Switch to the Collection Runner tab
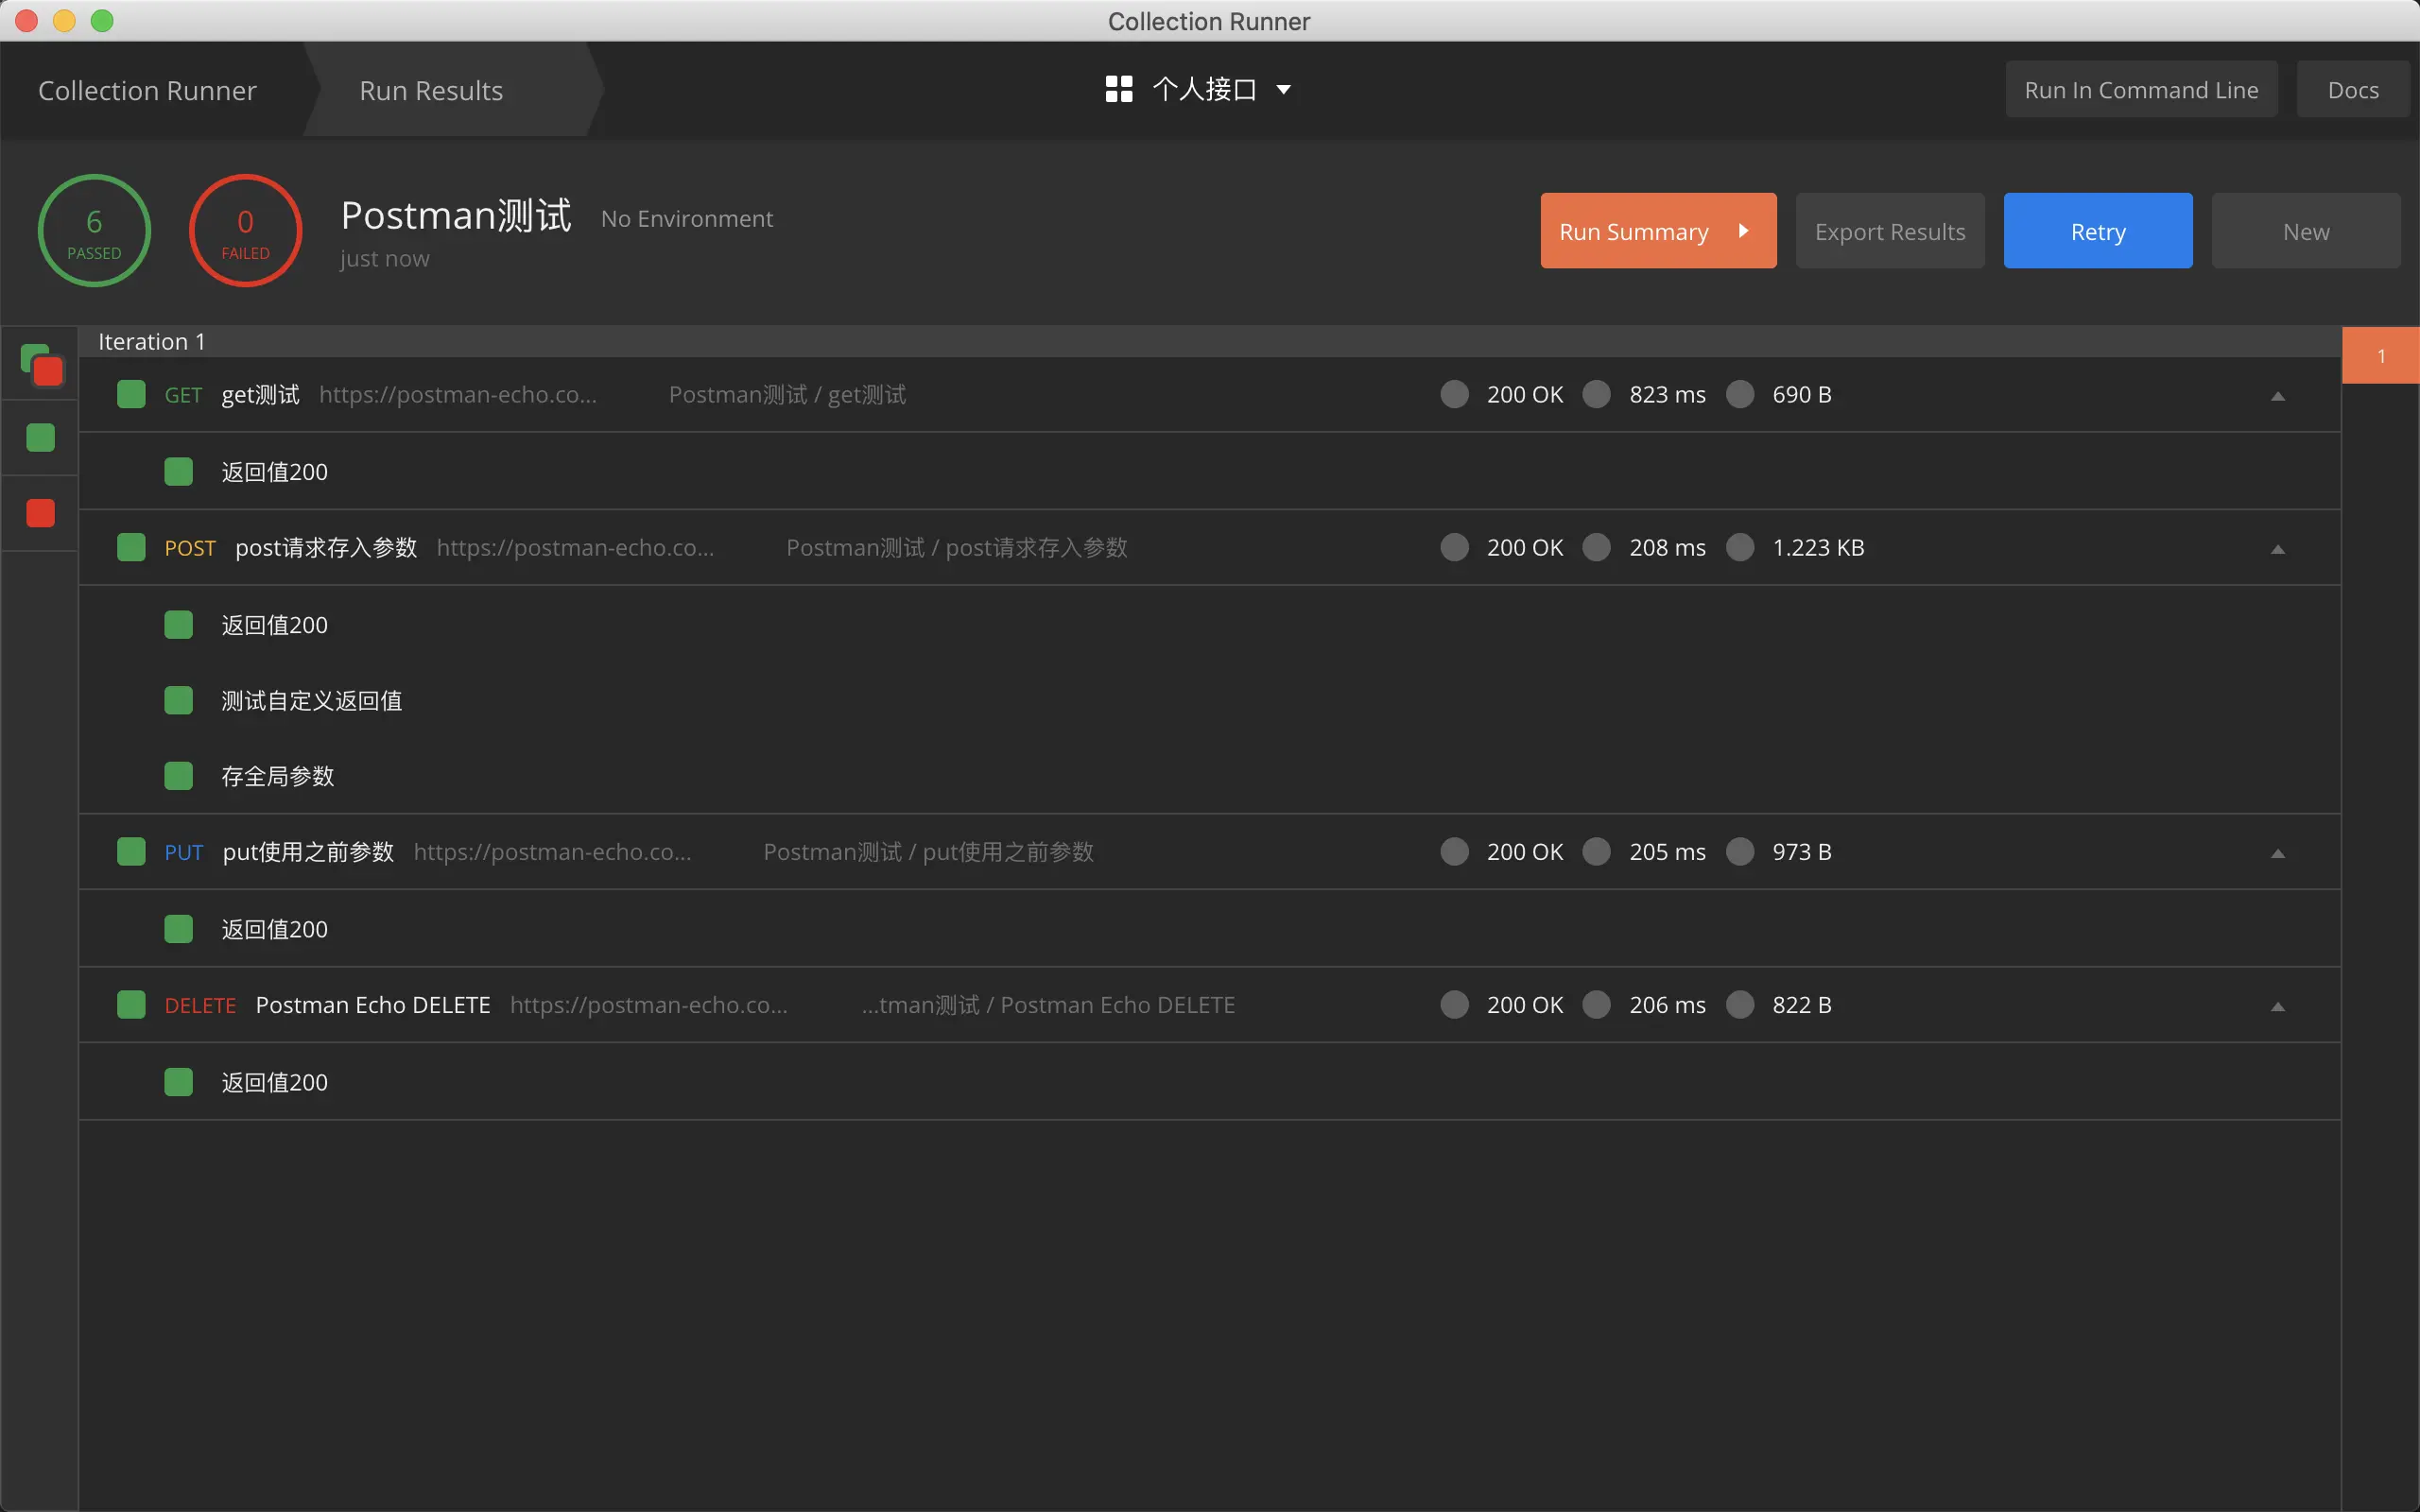This screenshot has height=1512, width=2420. [147, 91]
